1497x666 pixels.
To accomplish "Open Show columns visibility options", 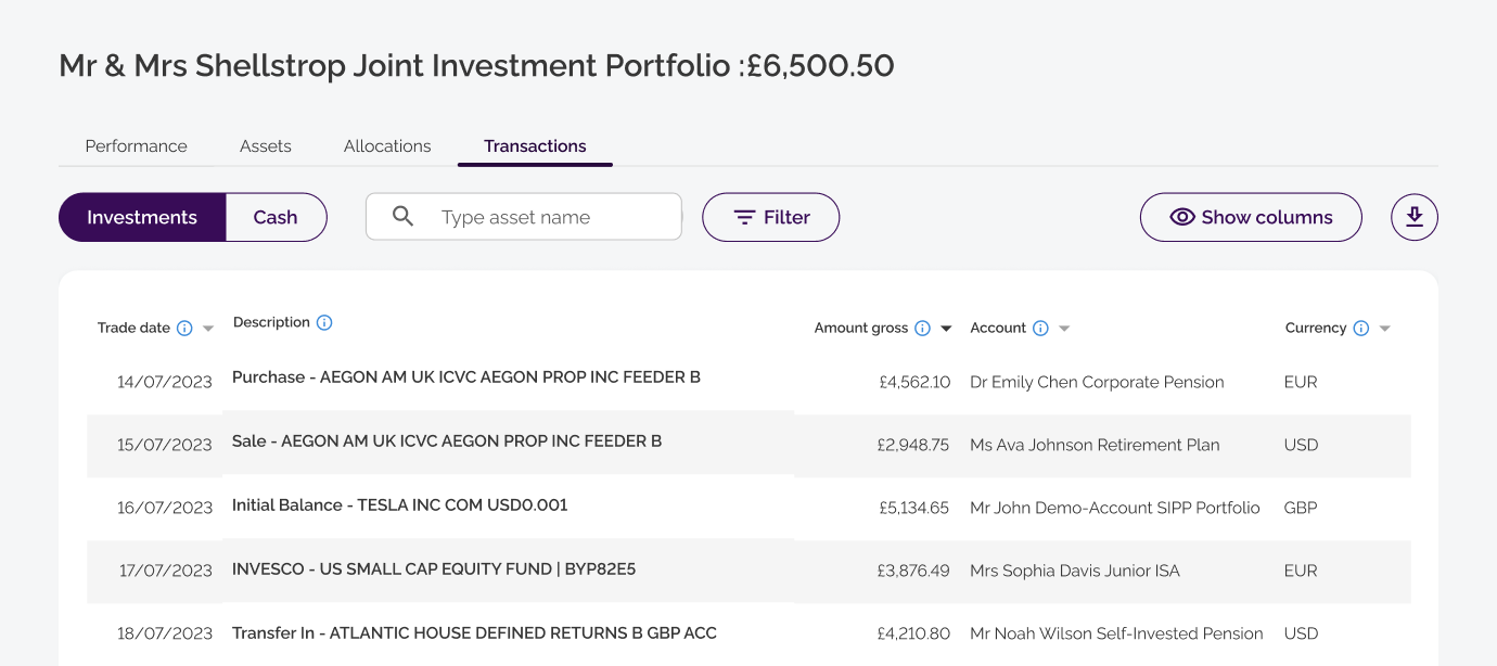I will point(1251,217).
